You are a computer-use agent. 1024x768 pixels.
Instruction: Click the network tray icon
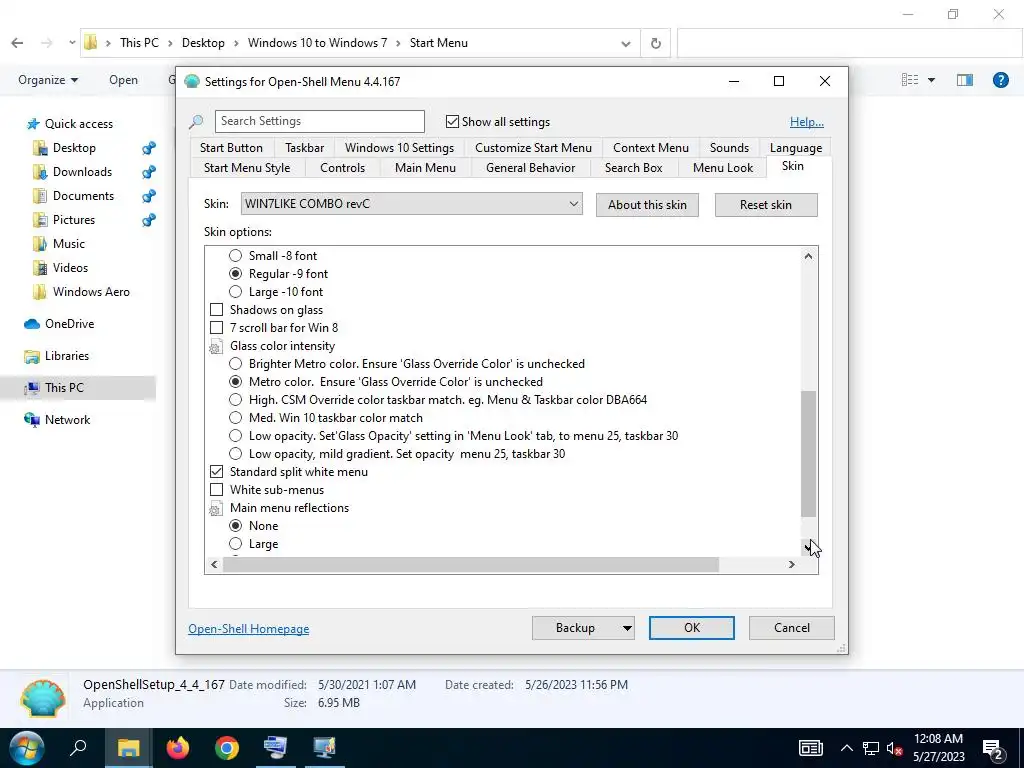tap(871, 748)
